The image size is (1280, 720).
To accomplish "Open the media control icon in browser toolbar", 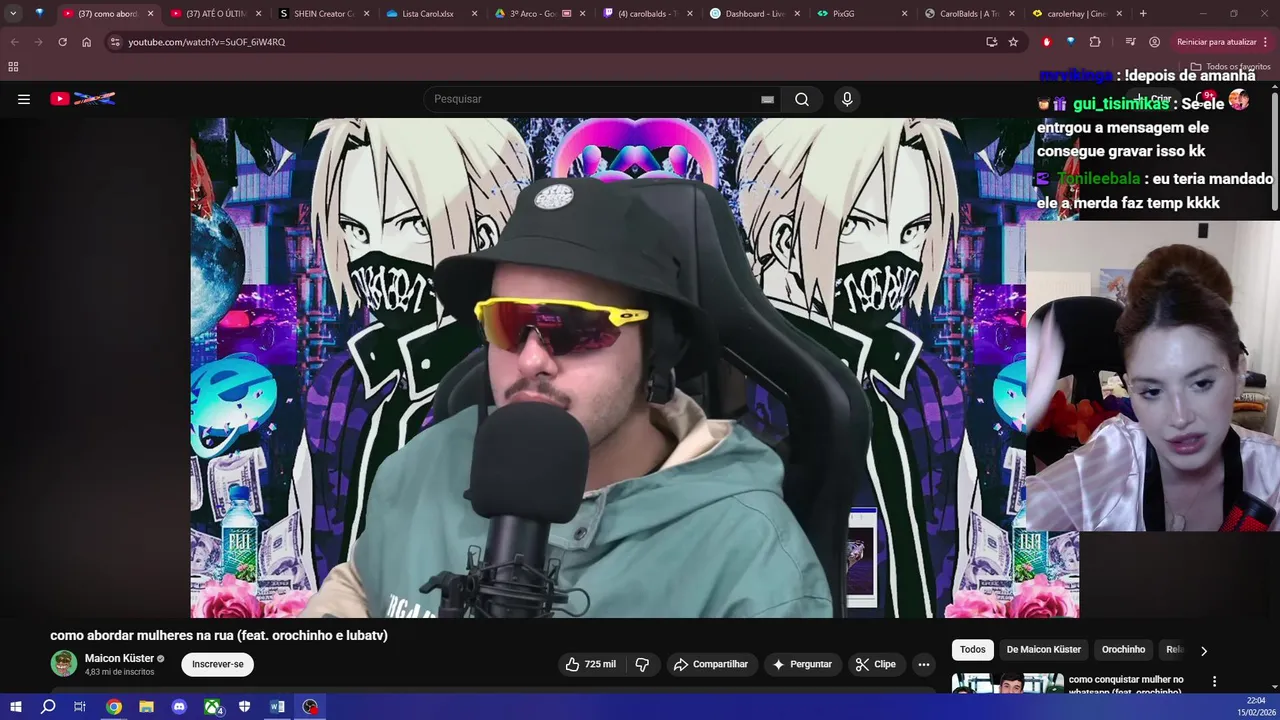I will [1130, 42].
